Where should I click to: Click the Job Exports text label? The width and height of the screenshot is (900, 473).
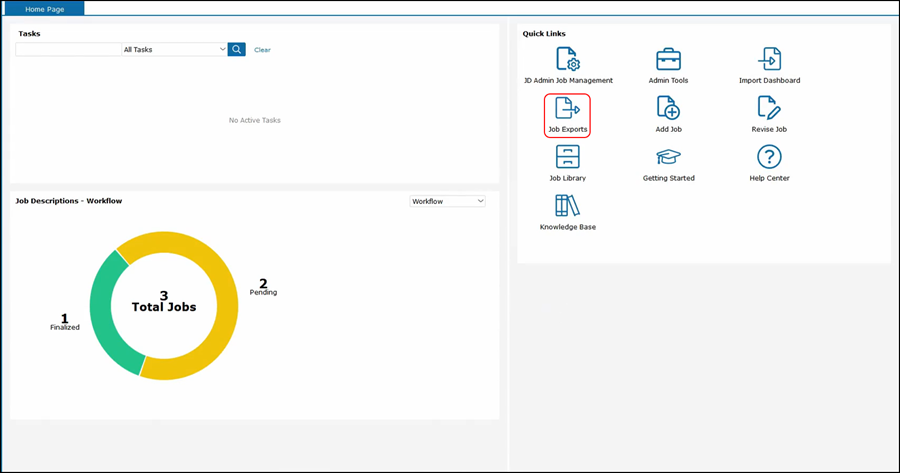pyautogui.click(x=567, y=129)
